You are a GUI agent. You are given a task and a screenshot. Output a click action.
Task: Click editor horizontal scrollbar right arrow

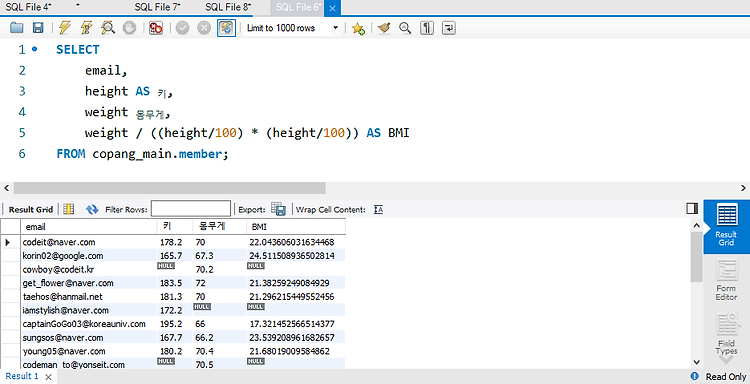coord(743,188)
